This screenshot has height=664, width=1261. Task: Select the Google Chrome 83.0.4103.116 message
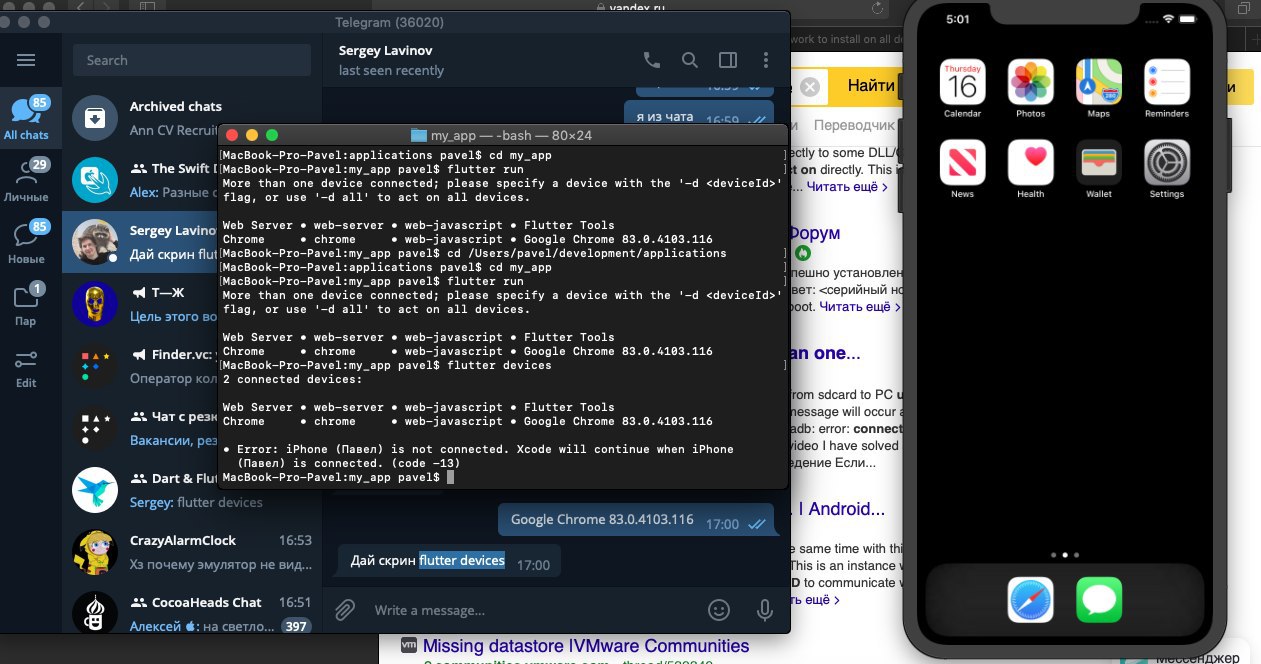pos(636,520)
